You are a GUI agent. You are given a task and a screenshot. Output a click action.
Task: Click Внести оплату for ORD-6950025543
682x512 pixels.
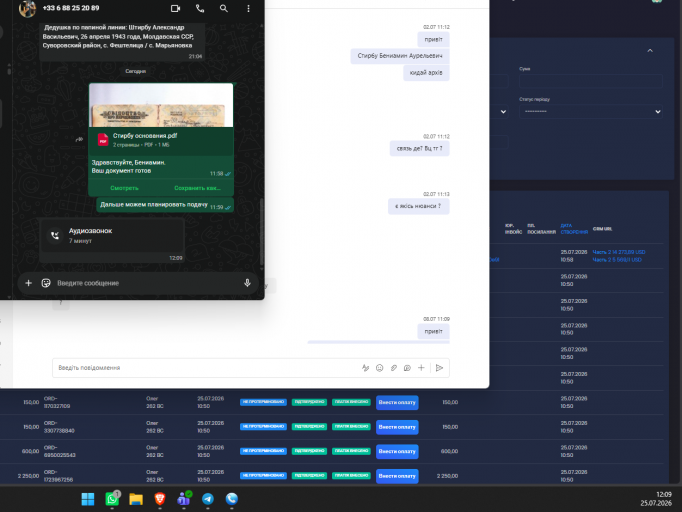click(397, 452)
